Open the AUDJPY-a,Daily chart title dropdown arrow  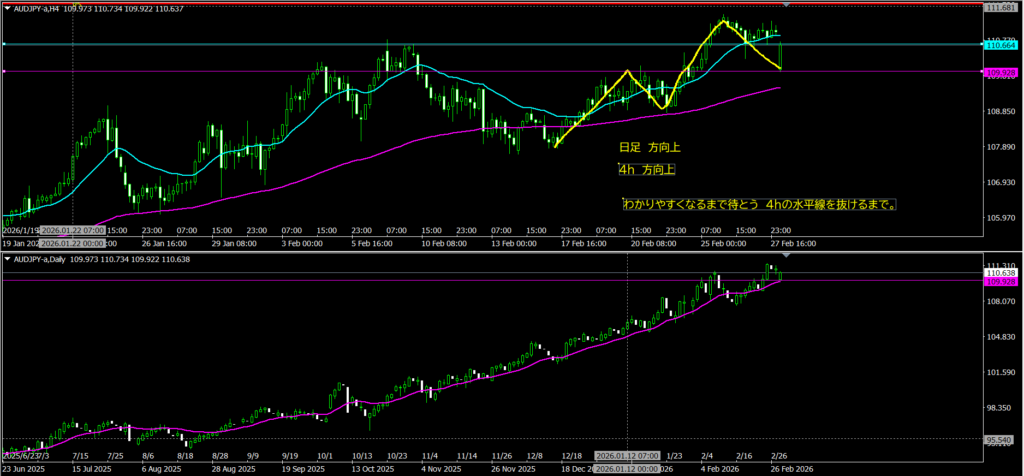7,259
